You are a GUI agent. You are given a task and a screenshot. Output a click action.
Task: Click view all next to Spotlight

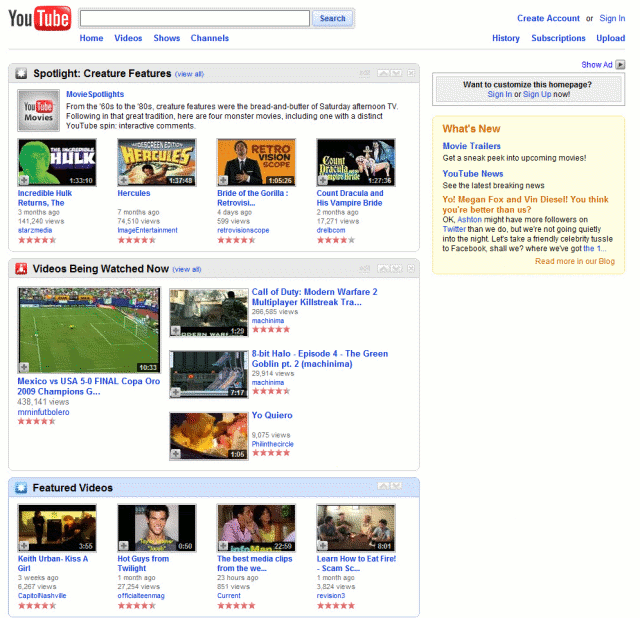189,74
